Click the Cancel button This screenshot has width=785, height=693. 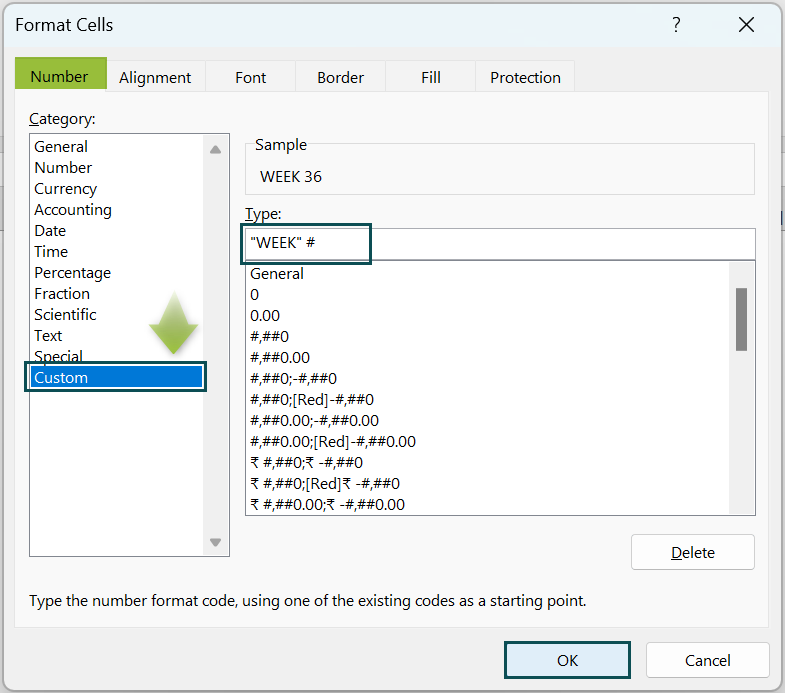click(x=707, y=660)
